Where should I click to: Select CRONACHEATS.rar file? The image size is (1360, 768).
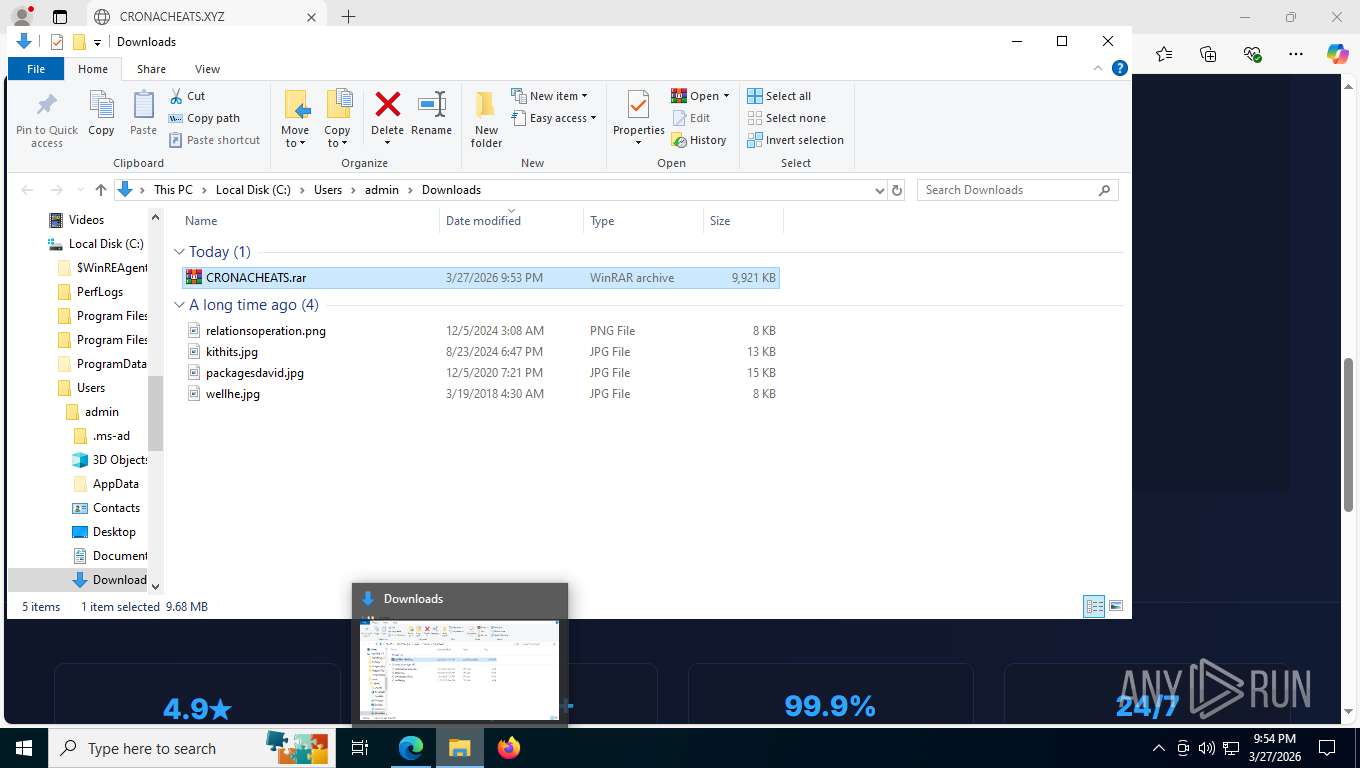[481, 278]
